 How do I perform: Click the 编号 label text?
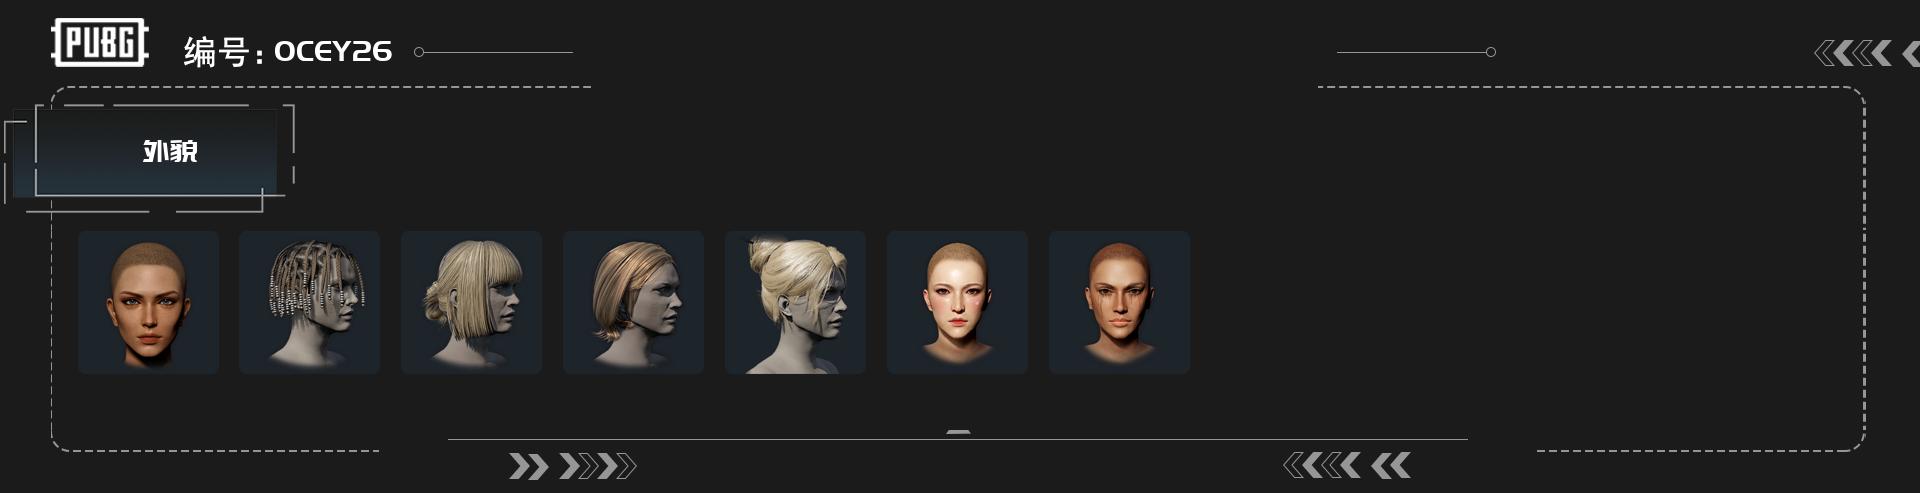pyautogui.click(x=215, y=52)
